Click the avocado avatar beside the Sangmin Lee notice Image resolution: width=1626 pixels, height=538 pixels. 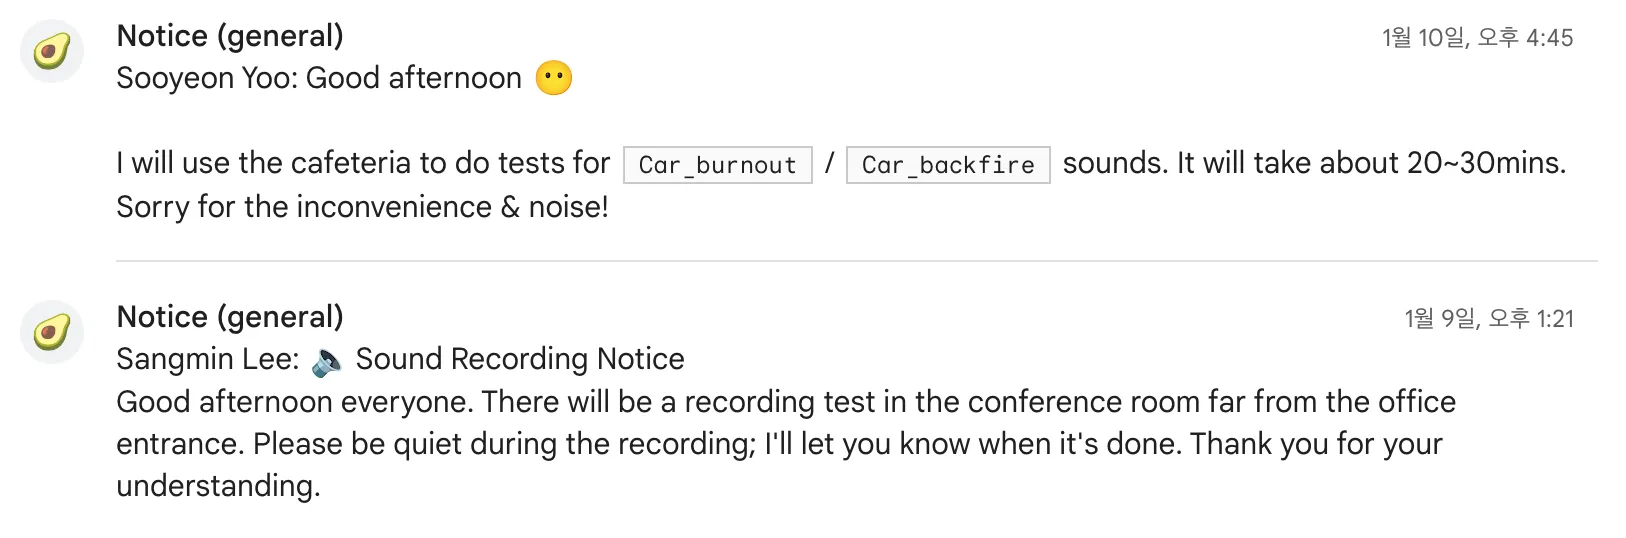click(x=52, y=332)
